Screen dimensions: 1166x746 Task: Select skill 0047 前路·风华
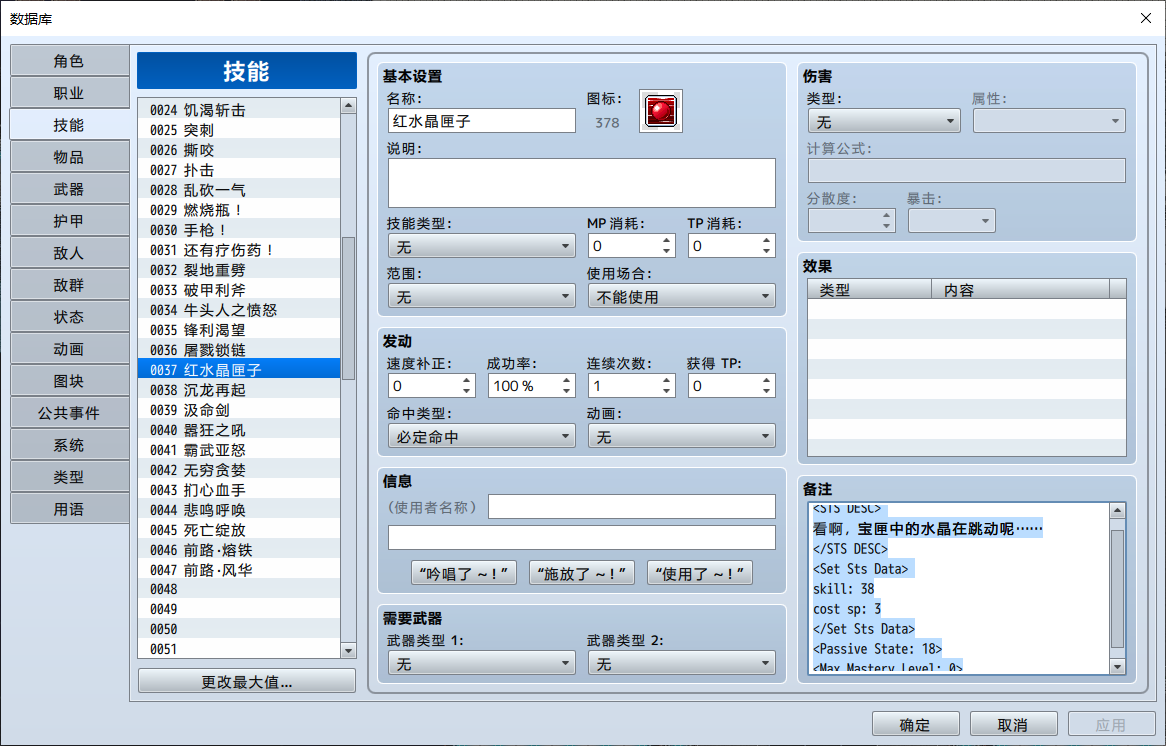pos(239,570)
